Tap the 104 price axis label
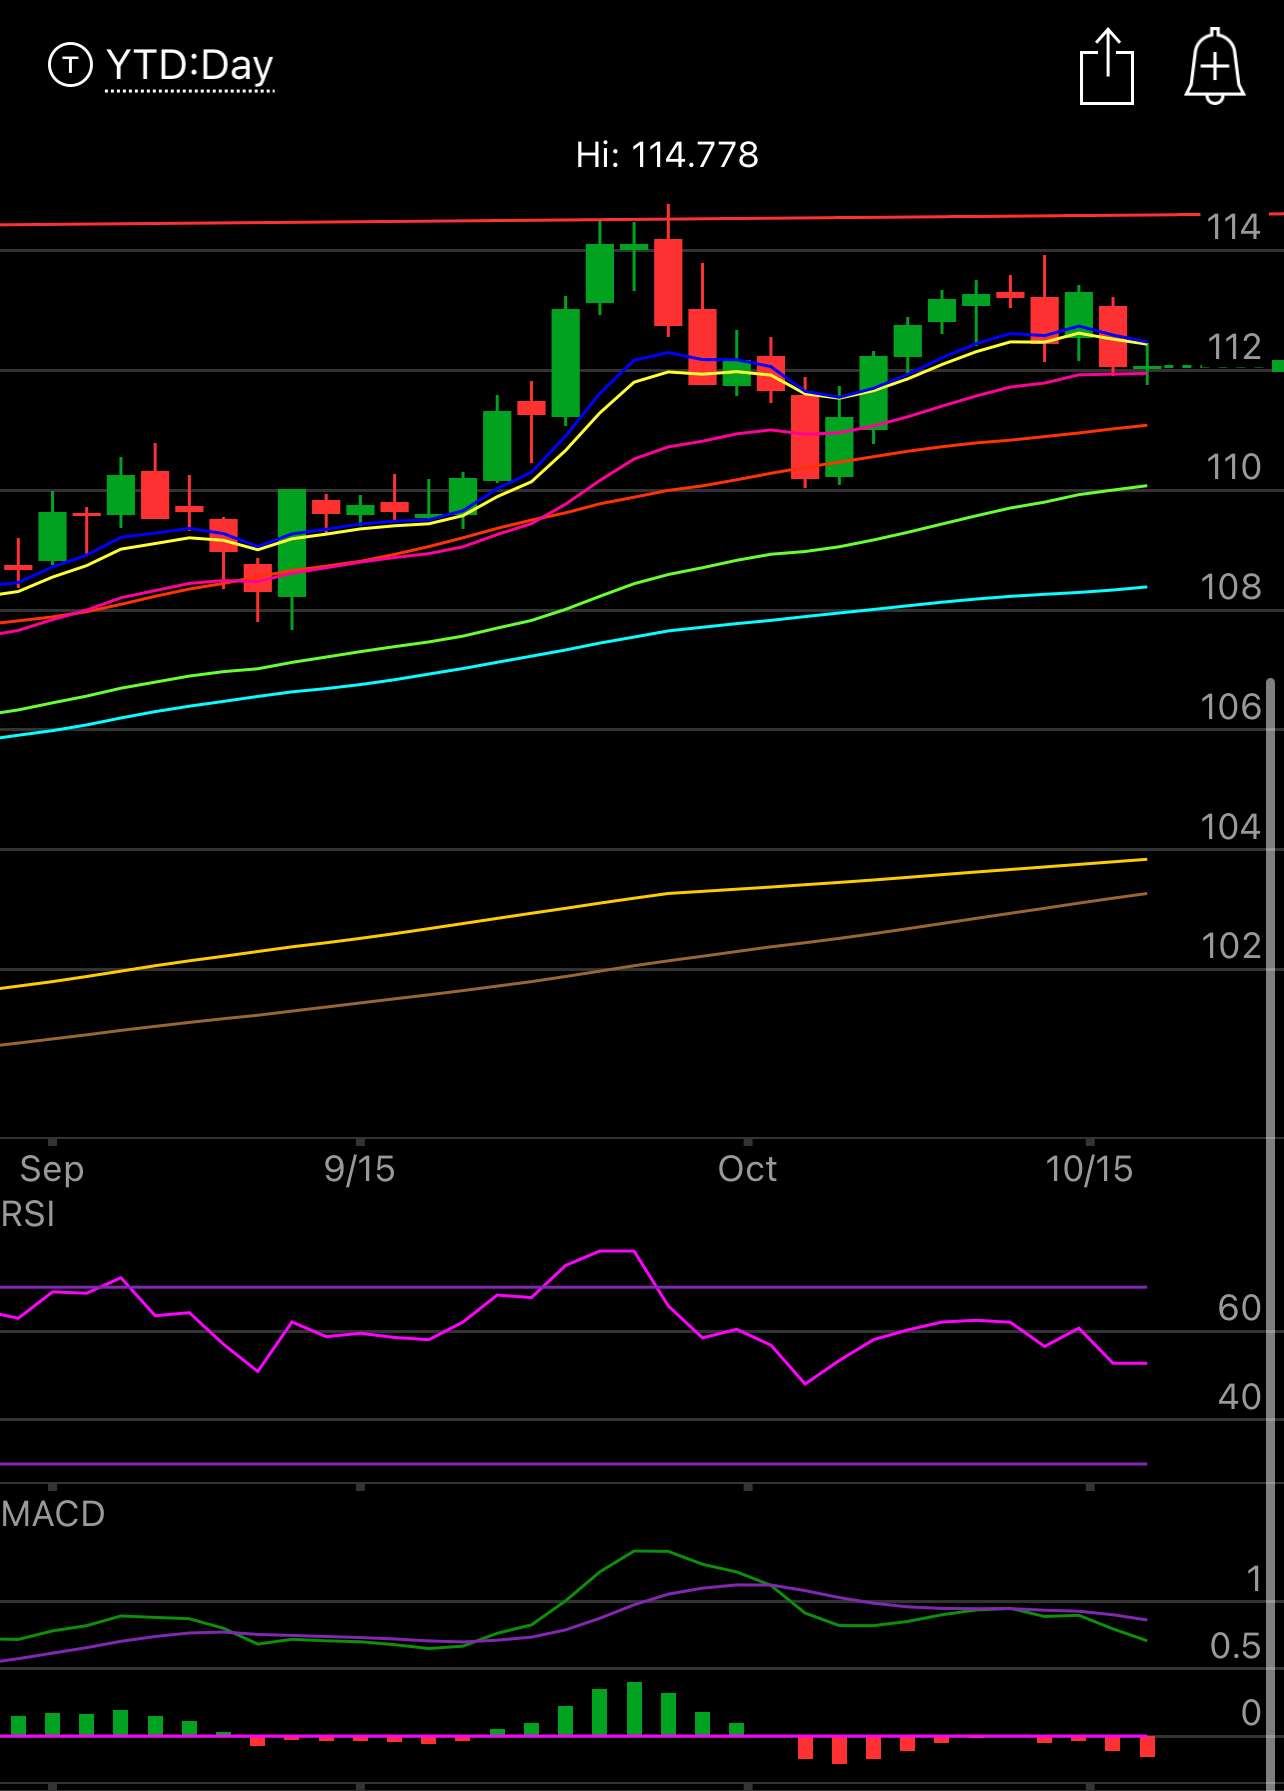Screen dimensions: 1284x1791 click(x=1231, y=827)
